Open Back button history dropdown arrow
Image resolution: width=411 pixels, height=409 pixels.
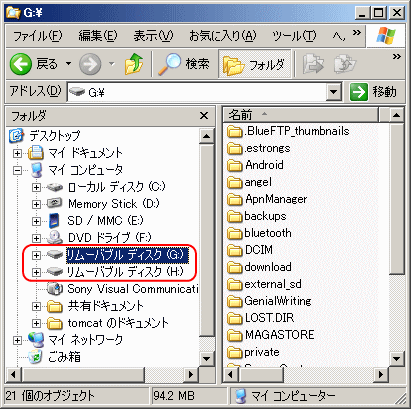[68, 63]
